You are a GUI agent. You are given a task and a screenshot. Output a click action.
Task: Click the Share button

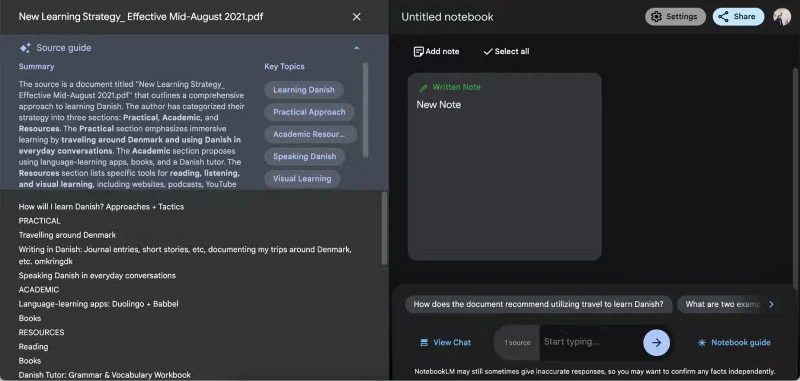pyautogui.click(x=738, y=17)
